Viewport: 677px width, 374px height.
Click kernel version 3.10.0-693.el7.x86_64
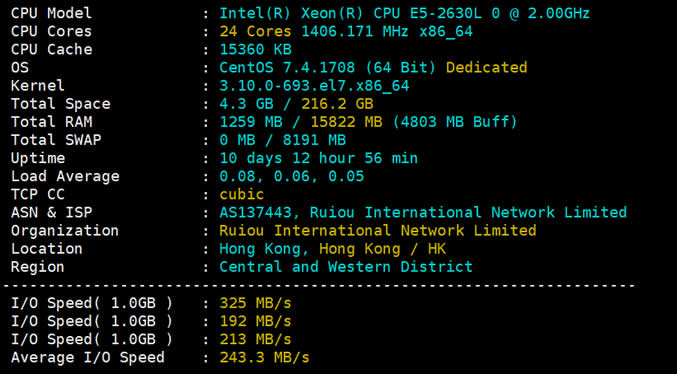click(x=314, y=86)
